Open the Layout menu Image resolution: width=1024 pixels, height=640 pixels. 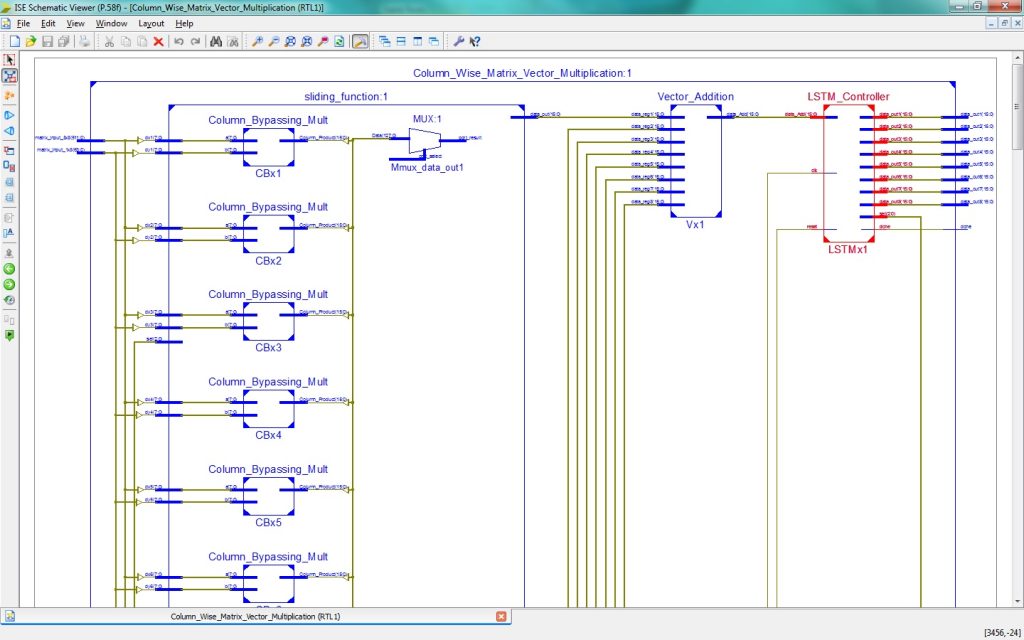(x=151, y=23)
